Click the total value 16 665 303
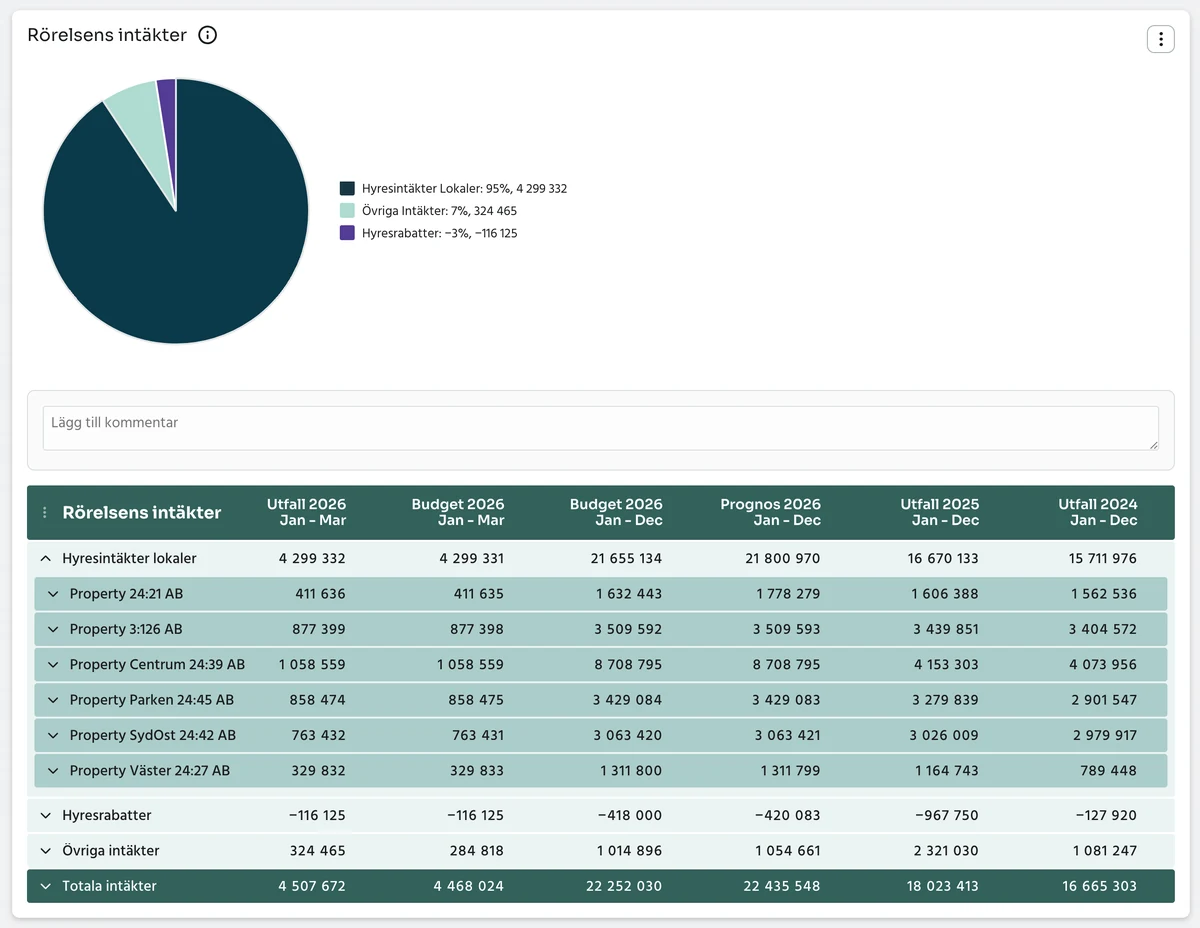1200x928 pixels. [x=1100, y=886]
